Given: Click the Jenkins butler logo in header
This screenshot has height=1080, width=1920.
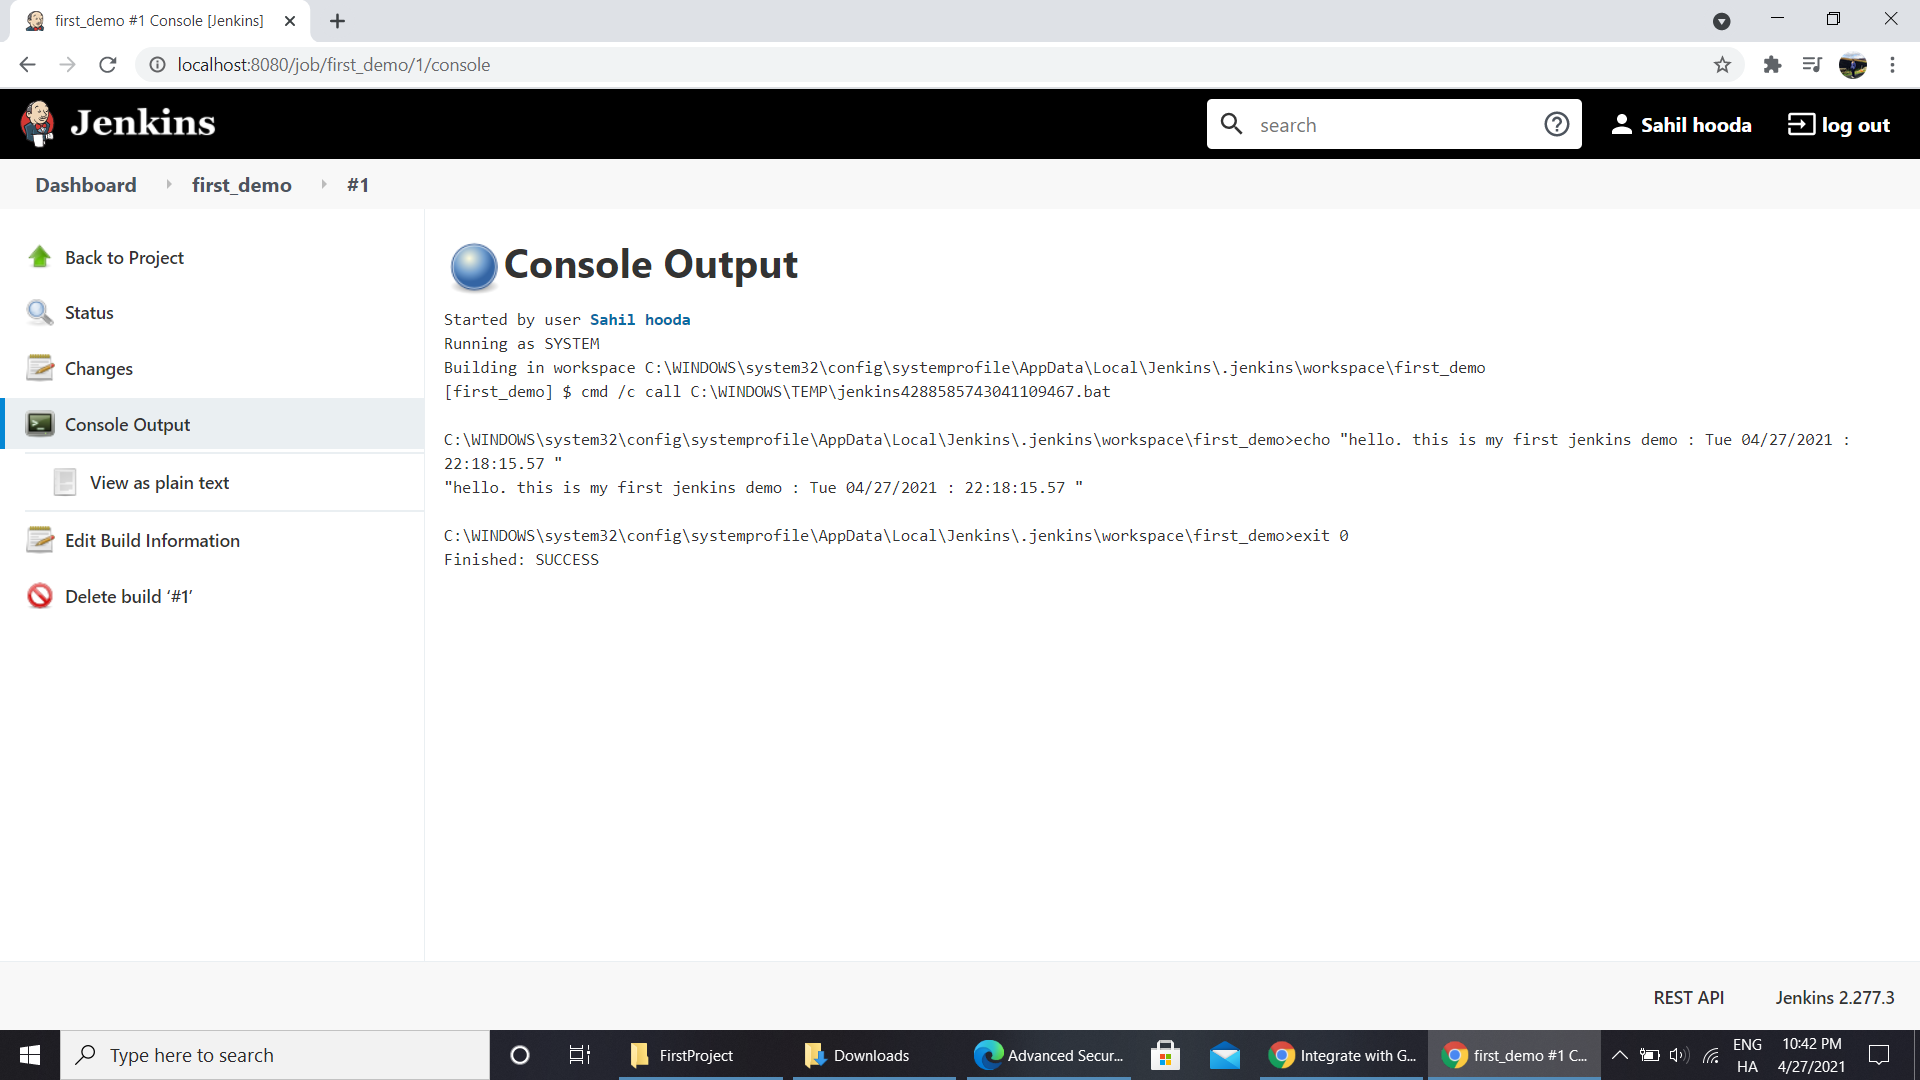Looking at the screenshot, I should pyautogui.click(x=38, y=123).
